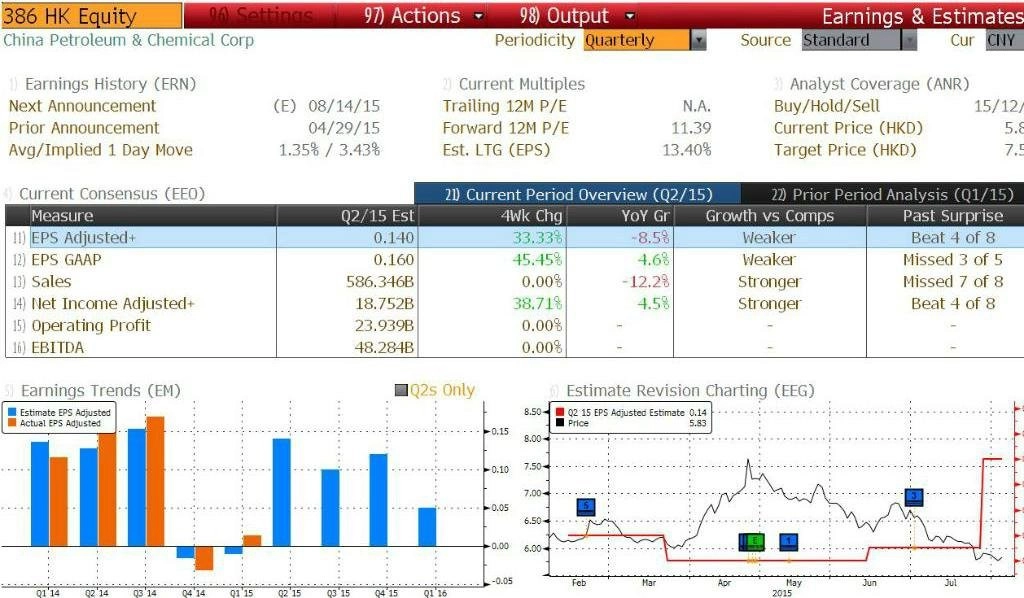1024x598 pixels.
Task: Click the 18.752B Net Income estimate value
Action: click(385, 304)
